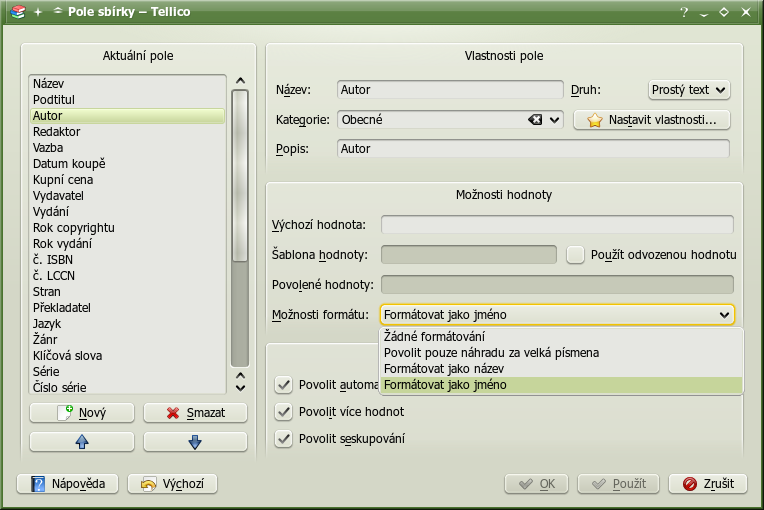Choose Formátovat jako jméno in list
764x510 pixels.
(x=561, y=385)
